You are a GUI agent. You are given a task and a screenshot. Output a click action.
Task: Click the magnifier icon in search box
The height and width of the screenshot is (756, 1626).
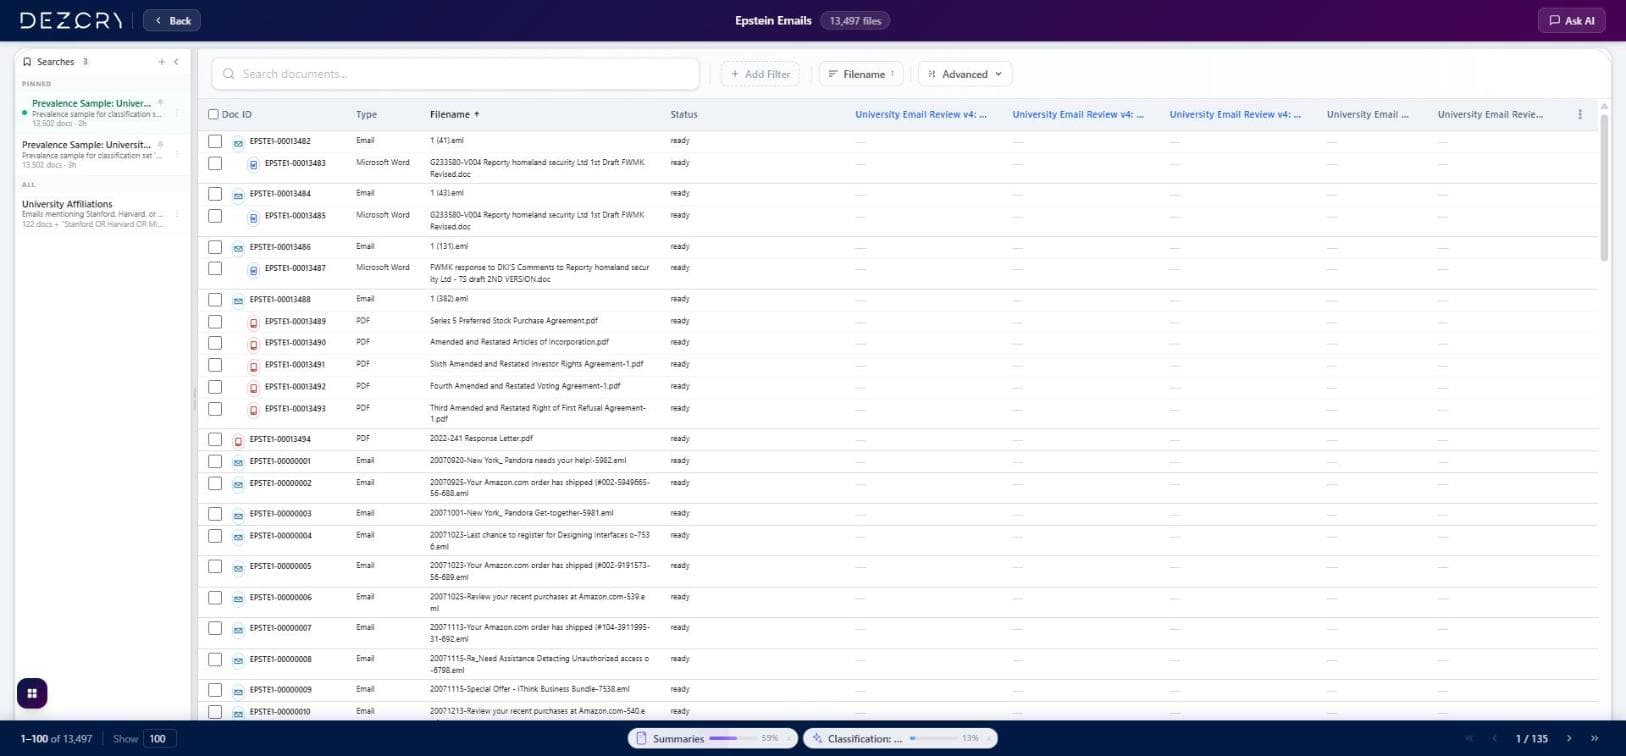[x=229, y=74]
